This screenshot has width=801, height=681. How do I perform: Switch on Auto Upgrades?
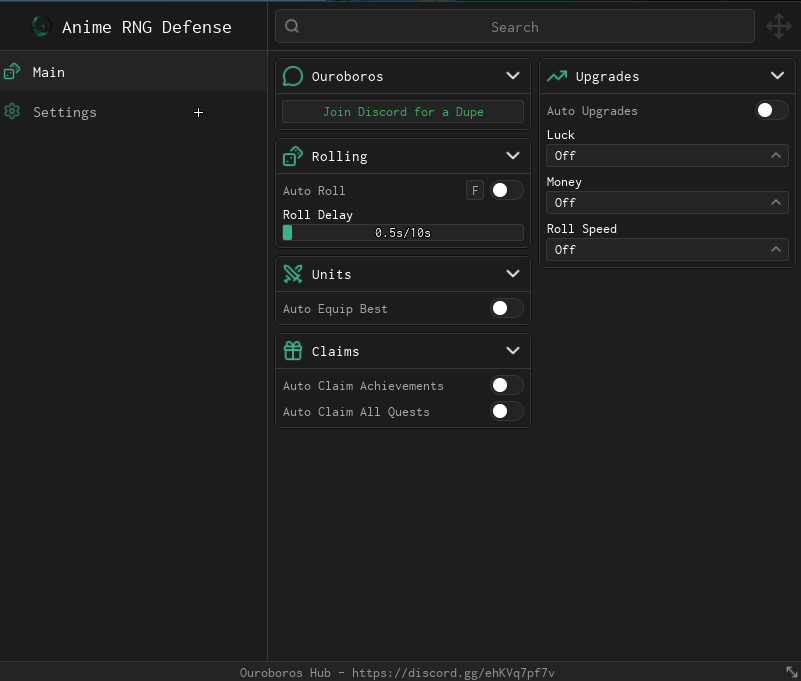pos(771,110)
